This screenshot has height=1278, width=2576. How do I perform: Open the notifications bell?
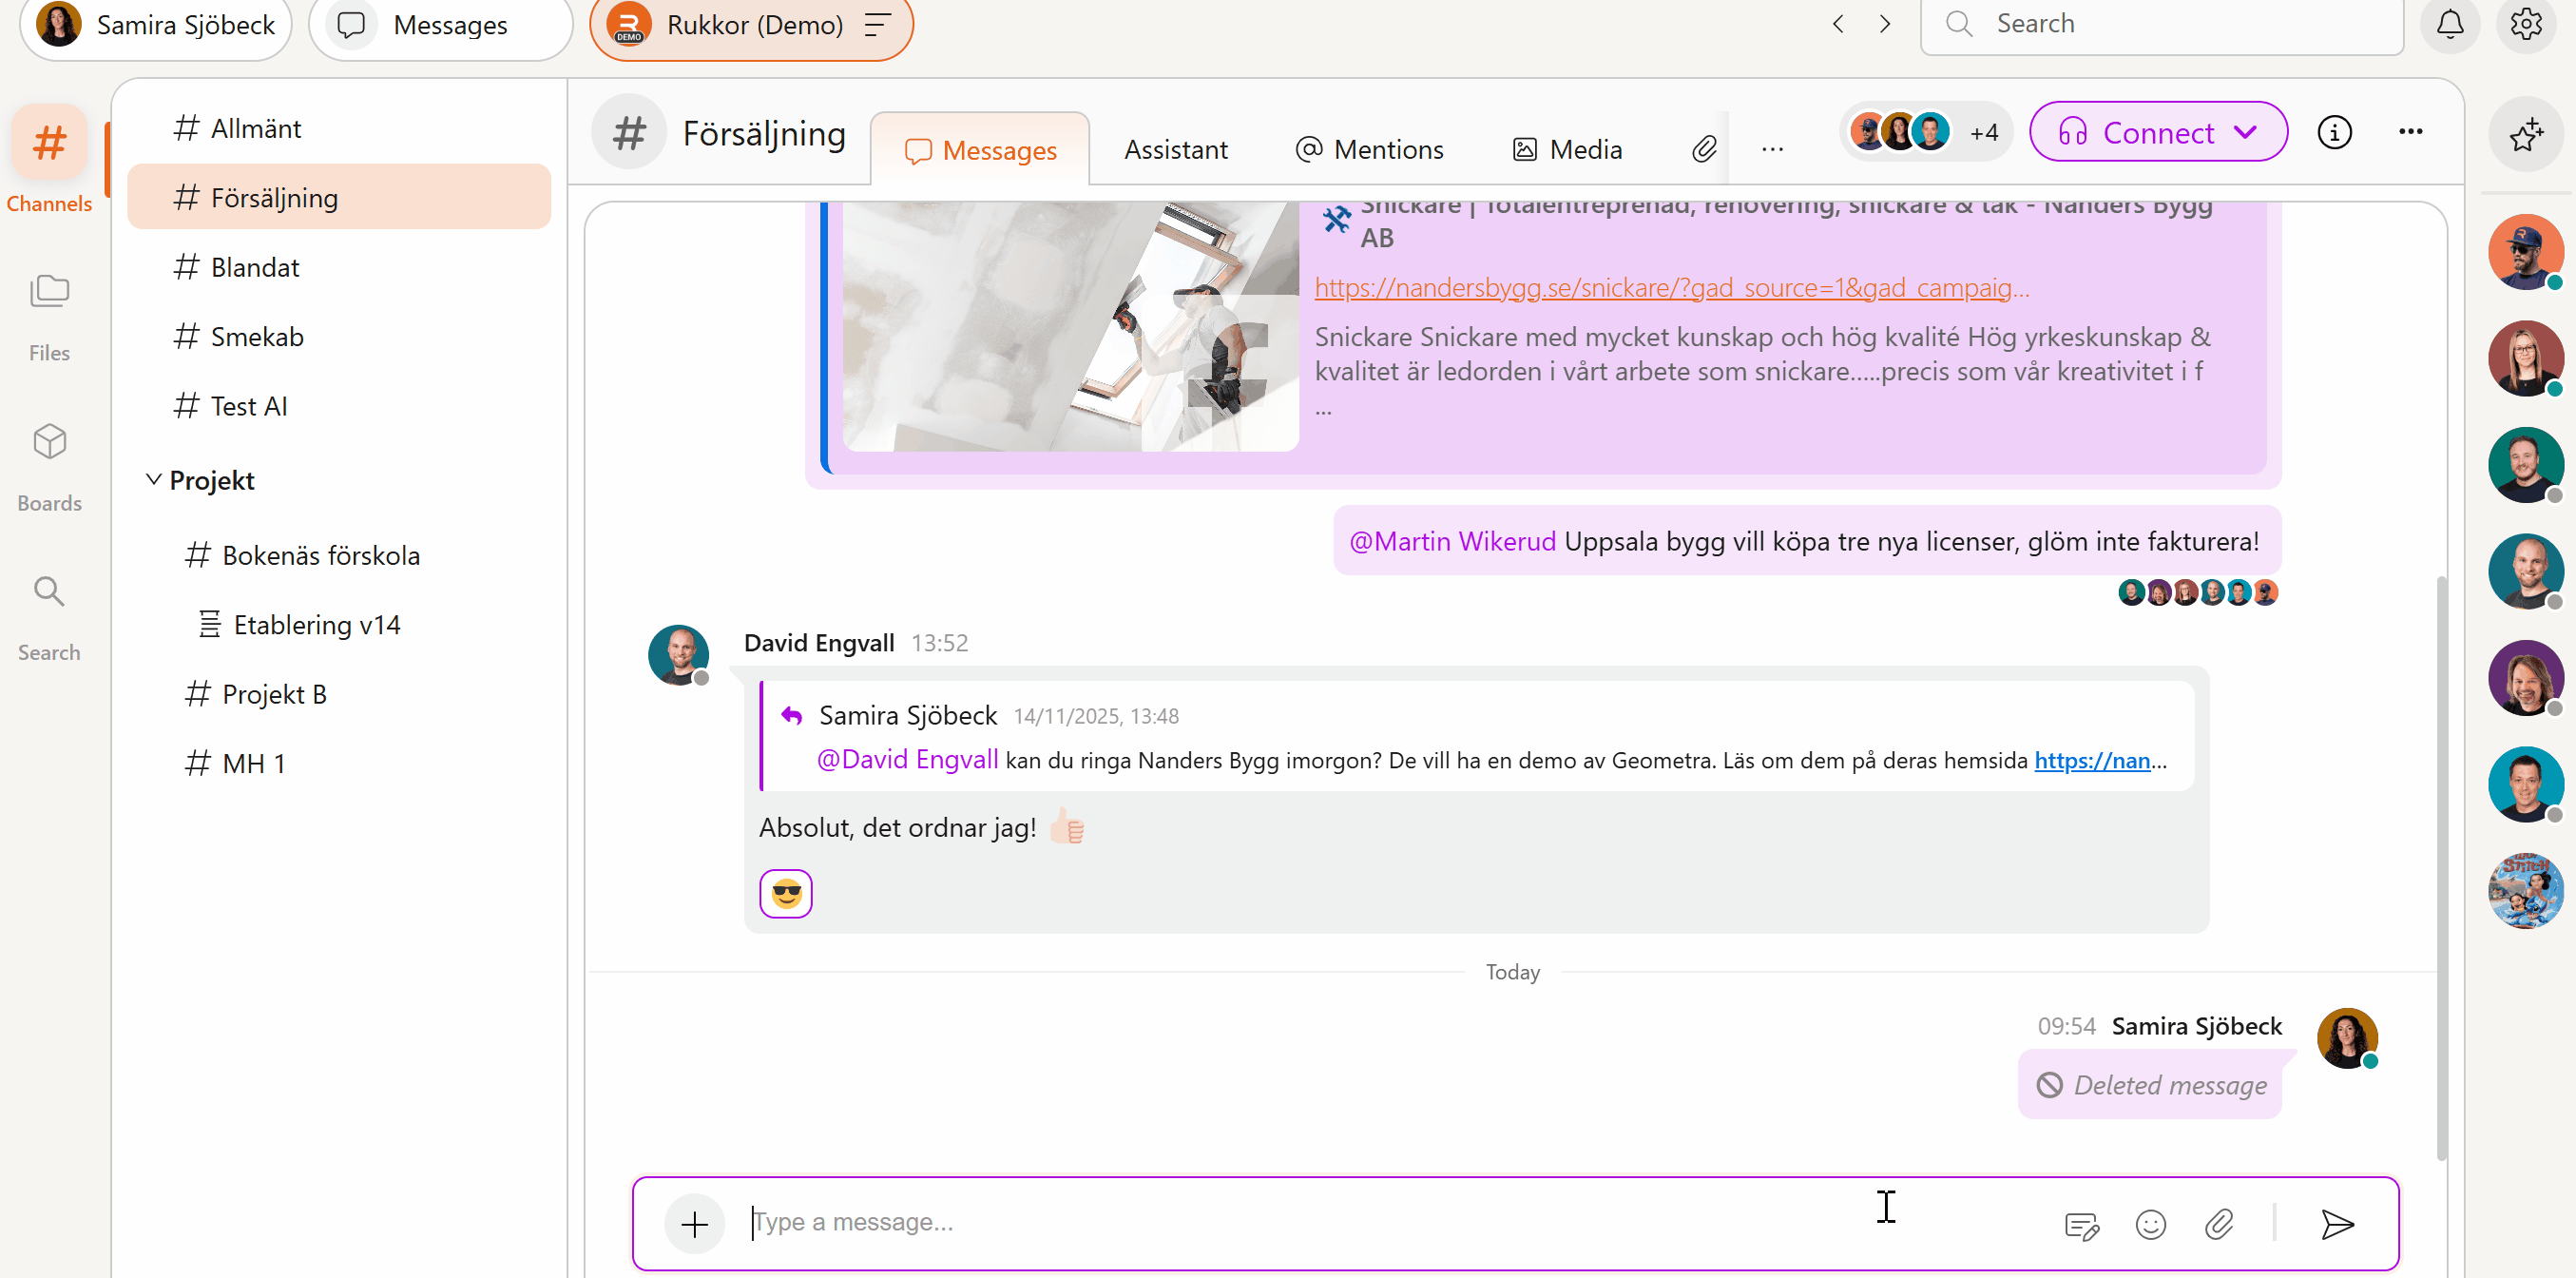click(x=2449, y=24)
